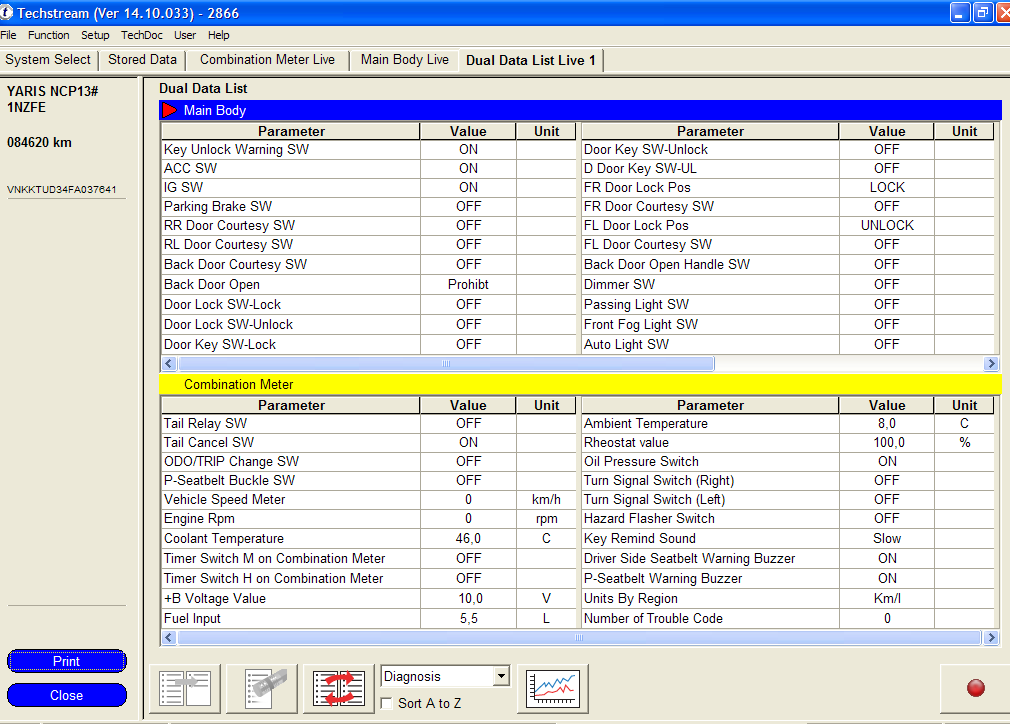The height and width of the screenshot is (724, 1010).
Task: Click the swap lists red arrows icon
Action: pos(339,688)
